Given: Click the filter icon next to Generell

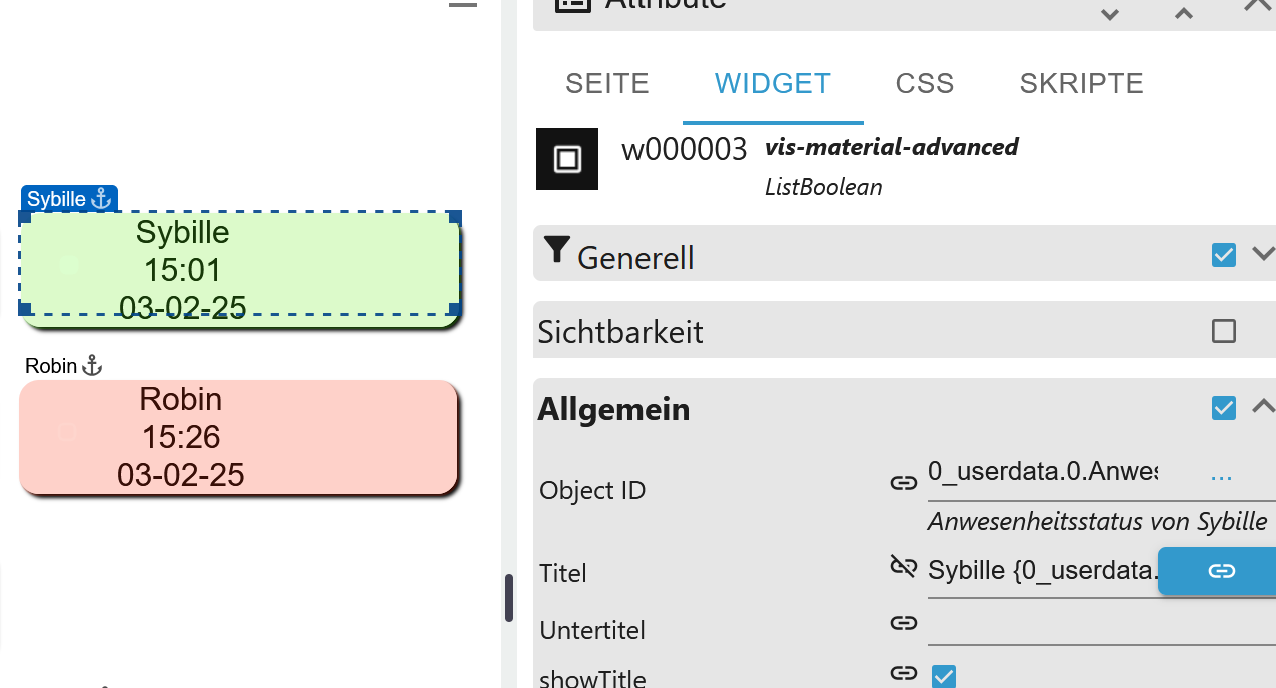Looking at the screenshot, I should (557, 251).
